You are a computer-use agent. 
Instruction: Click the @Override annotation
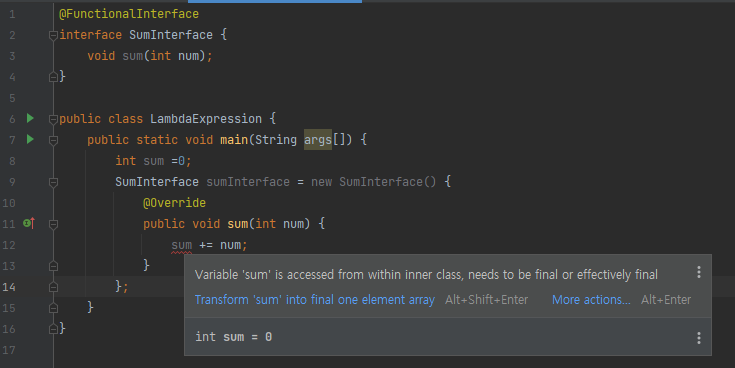point(174,203)
